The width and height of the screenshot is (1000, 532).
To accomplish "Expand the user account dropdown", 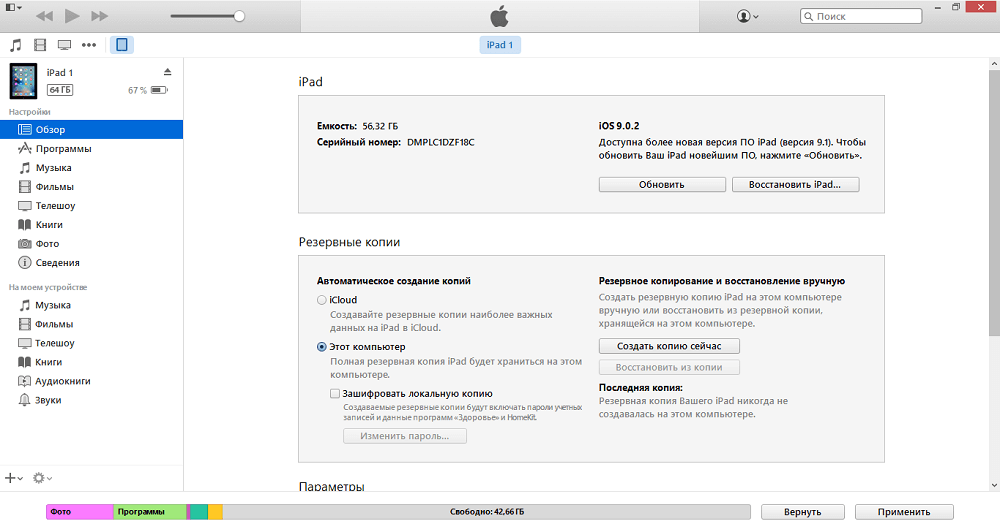I will pyautogui.click(x=747, y=16).
